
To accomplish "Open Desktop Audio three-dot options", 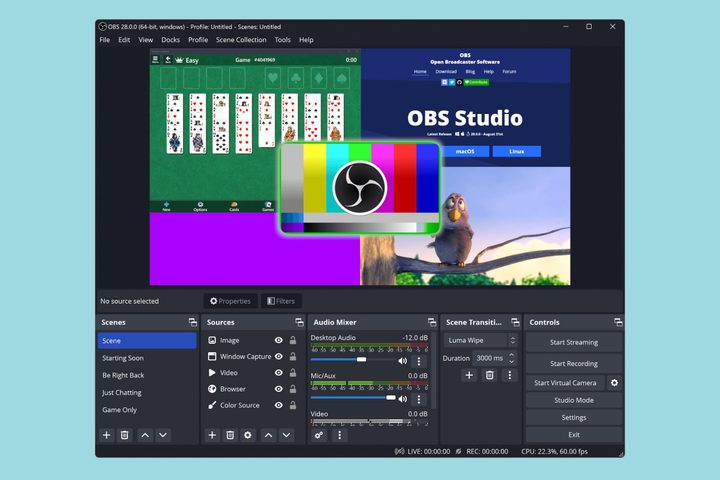I will (x=419, y=361).
